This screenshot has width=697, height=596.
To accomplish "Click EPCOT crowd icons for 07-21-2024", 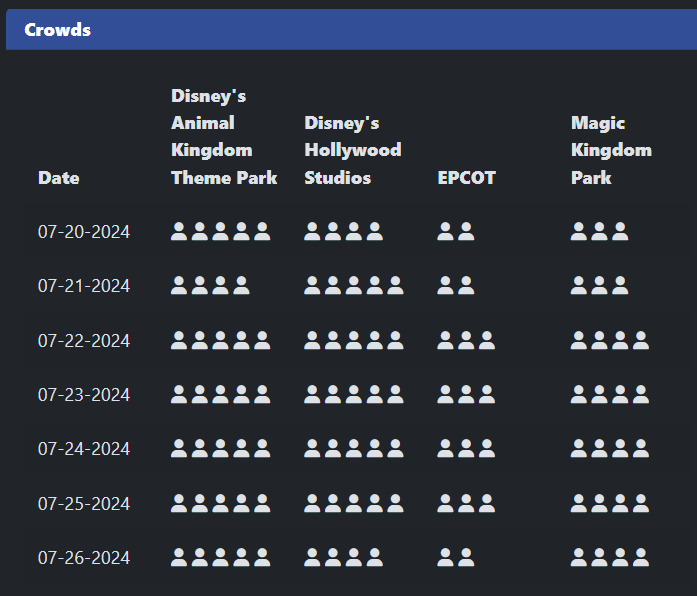I will pos(456,286).
